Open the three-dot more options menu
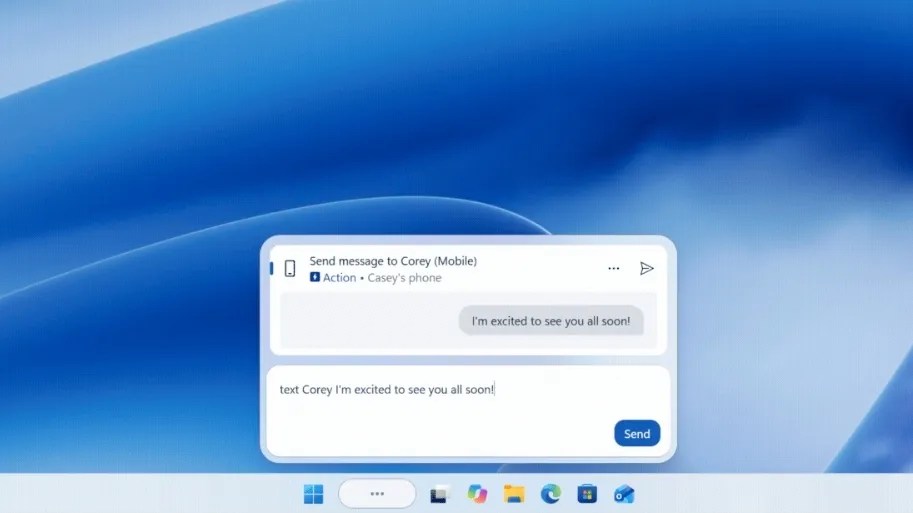Image resolution: width=913 pixels, height=513 pixels. [x=614, y=268]
